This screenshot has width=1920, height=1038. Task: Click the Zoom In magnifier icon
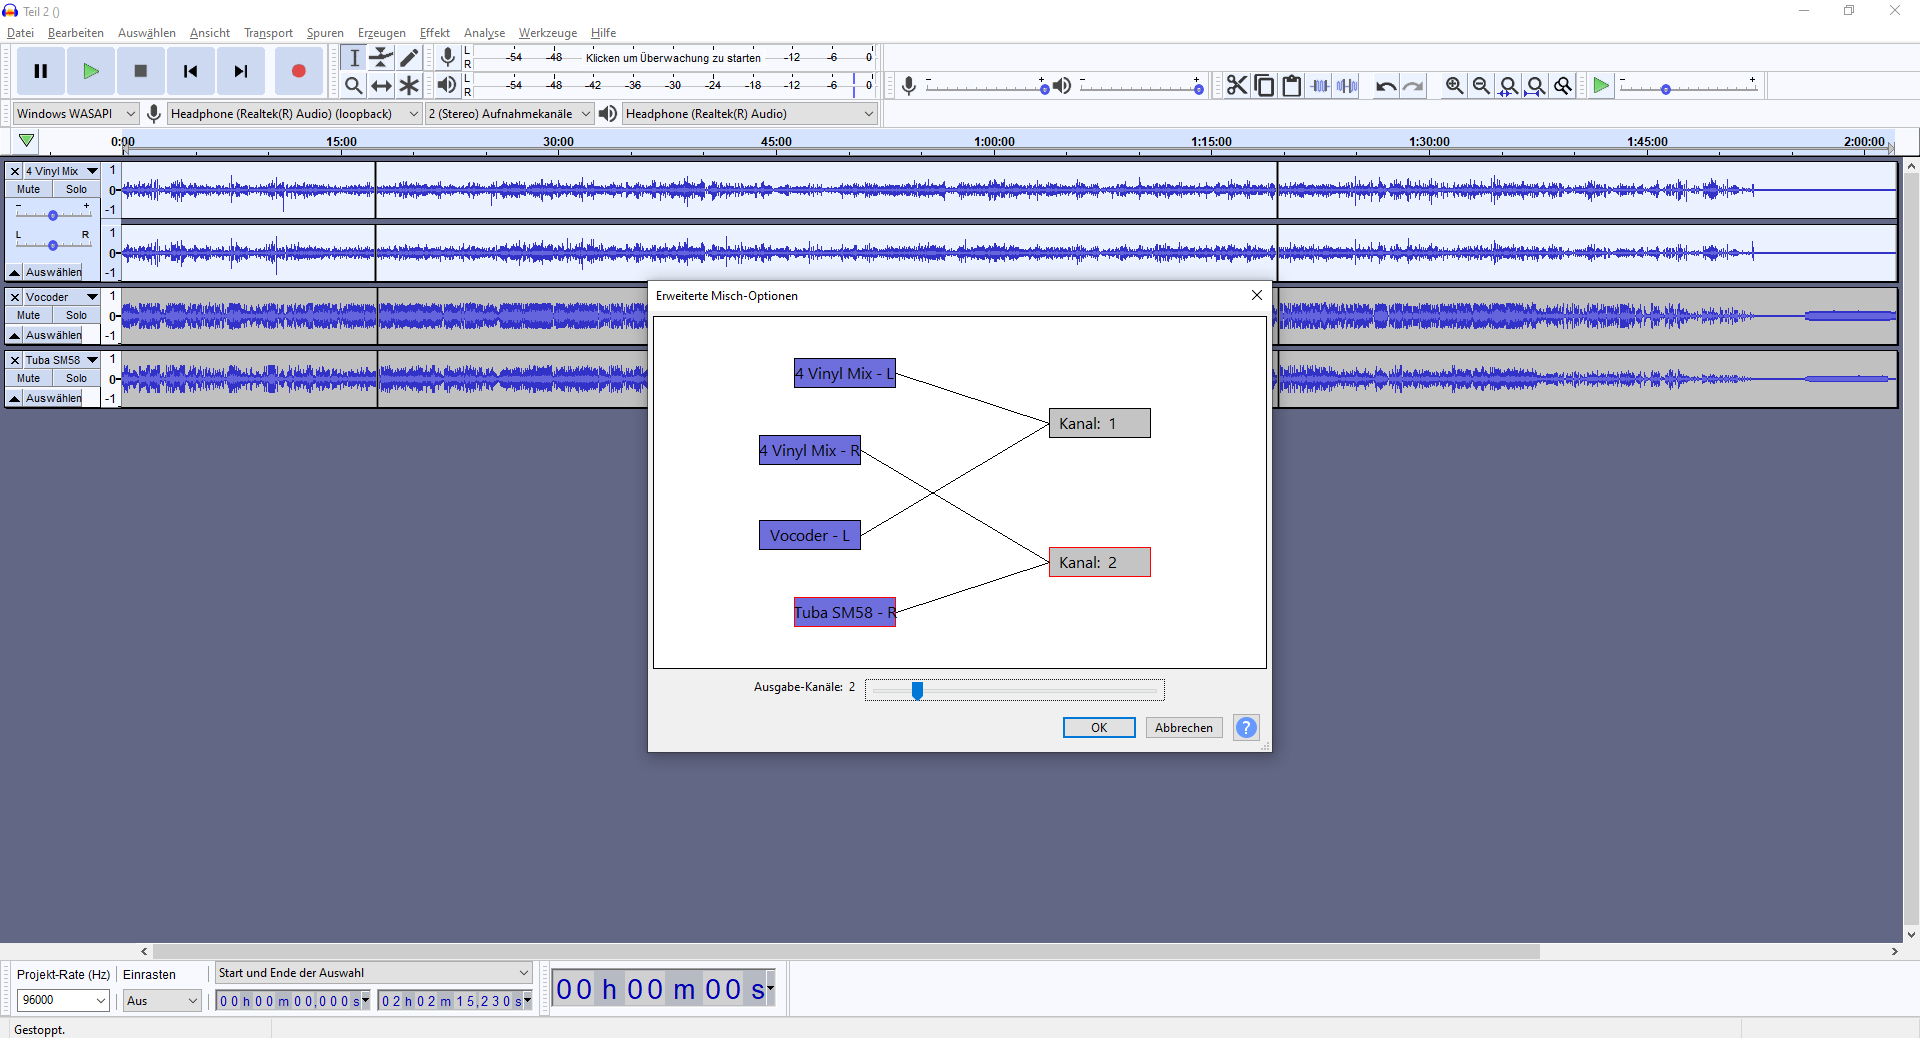pos(1454,86)
